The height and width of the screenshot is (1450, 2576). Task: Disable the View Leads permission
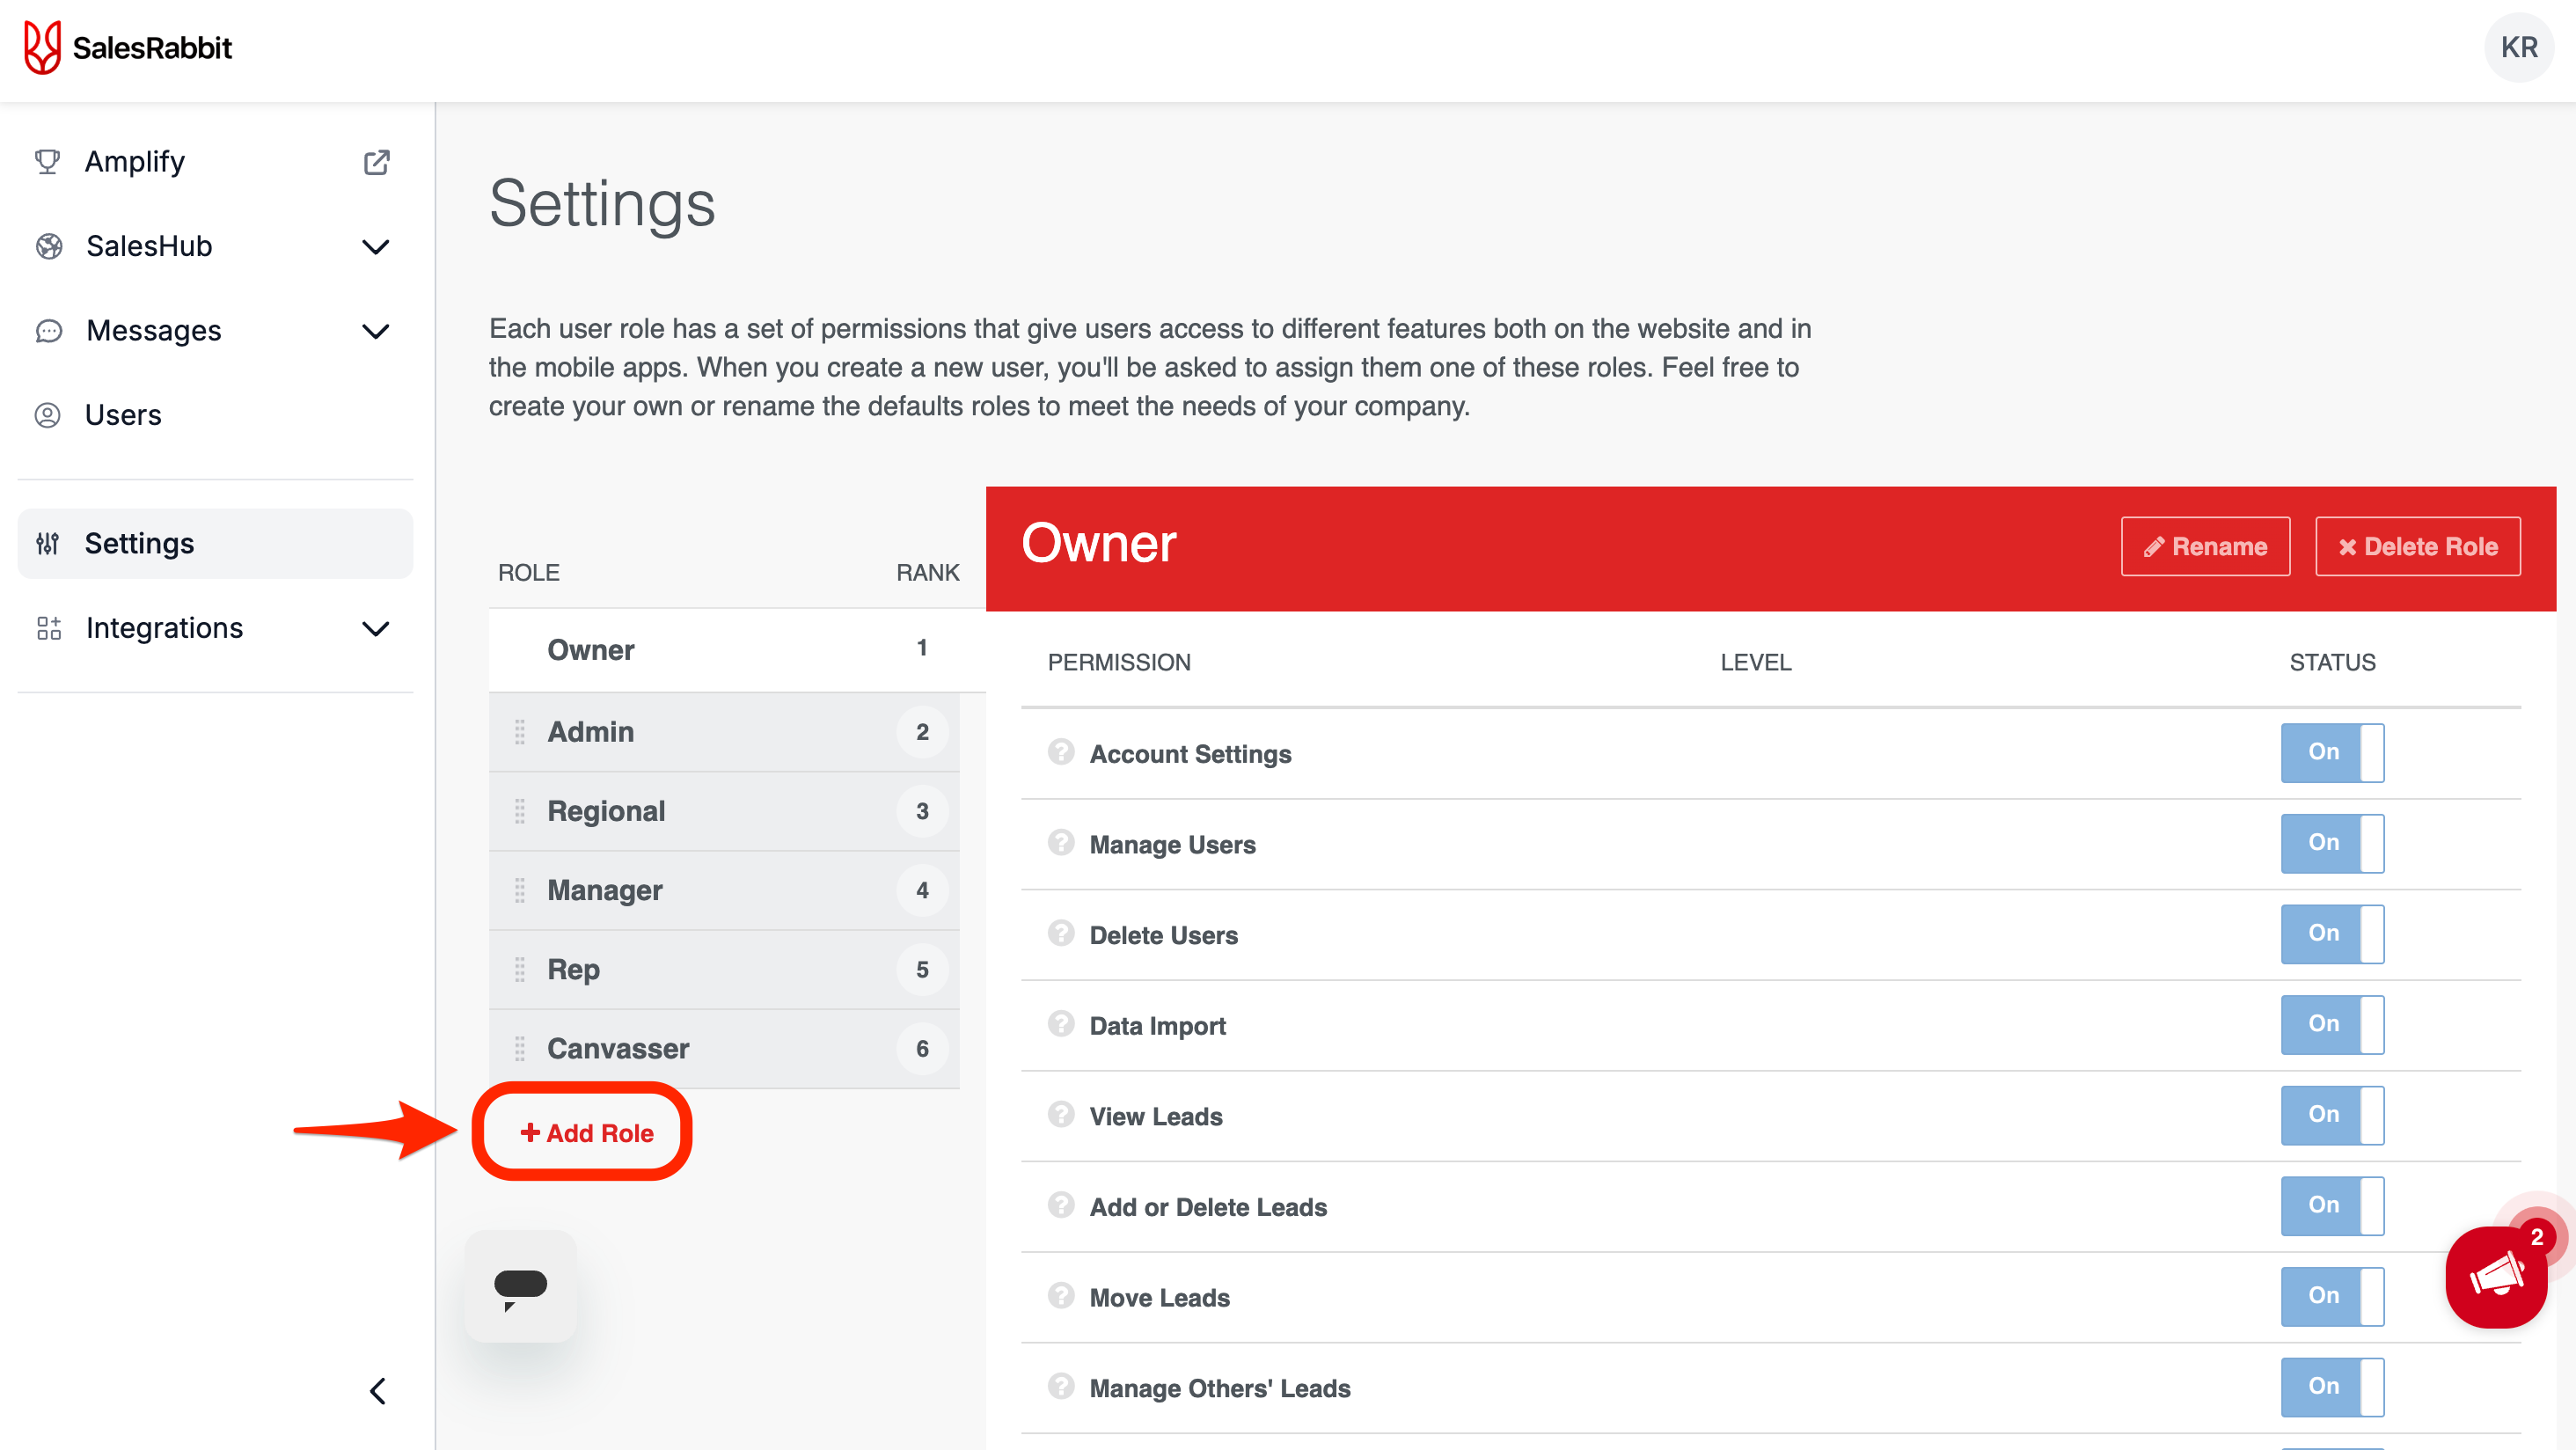coord(2331,1115)
